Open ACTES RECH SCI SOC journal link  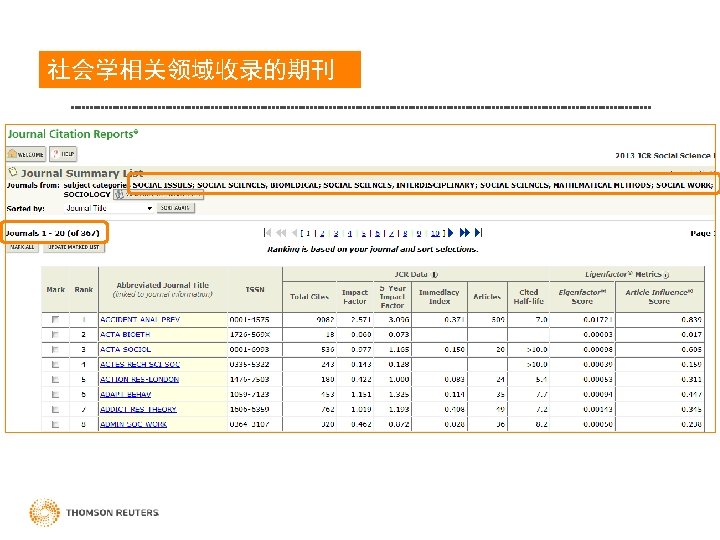[x=140, y=365]
